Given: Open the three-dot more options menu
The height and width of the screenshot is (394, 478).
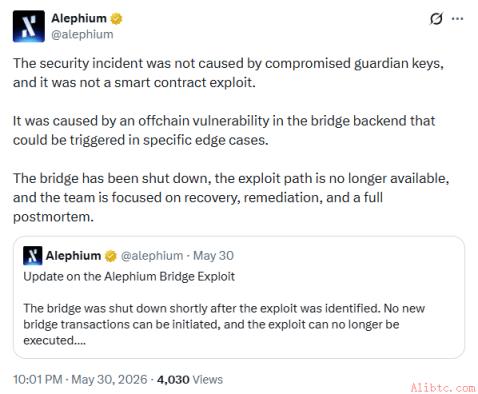Looking at the screenshot, I should pyautogui.click(x=457, y=19).
